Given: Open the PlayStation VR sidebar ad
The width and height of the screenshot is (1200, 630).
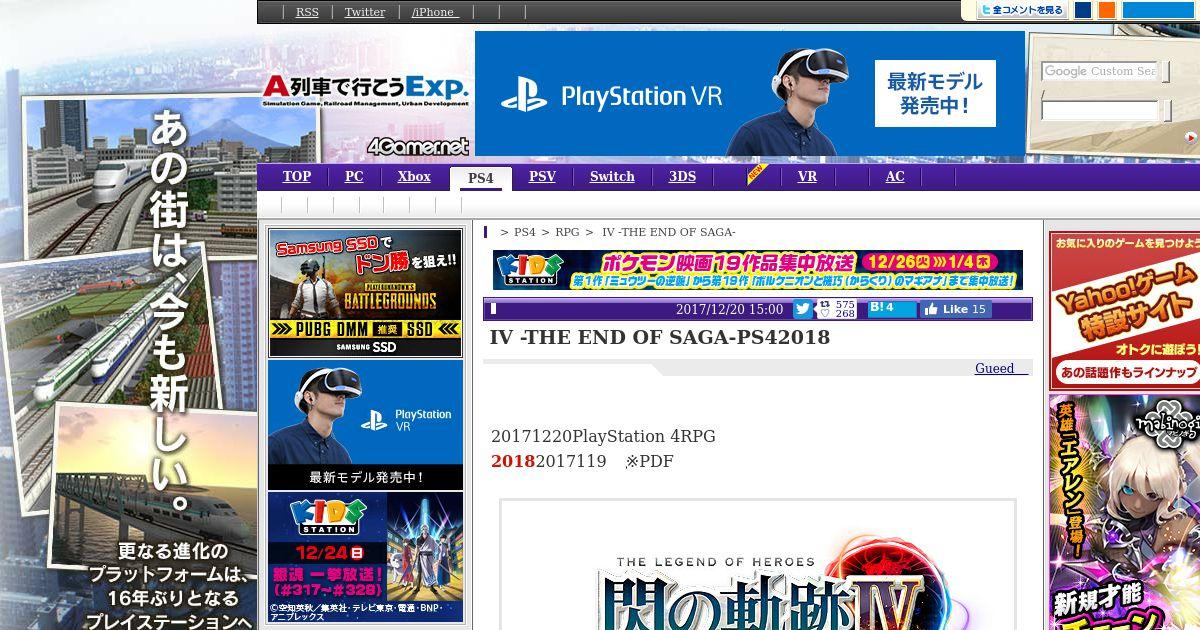Looking at the screenshot, I should (x=366, y=425).
